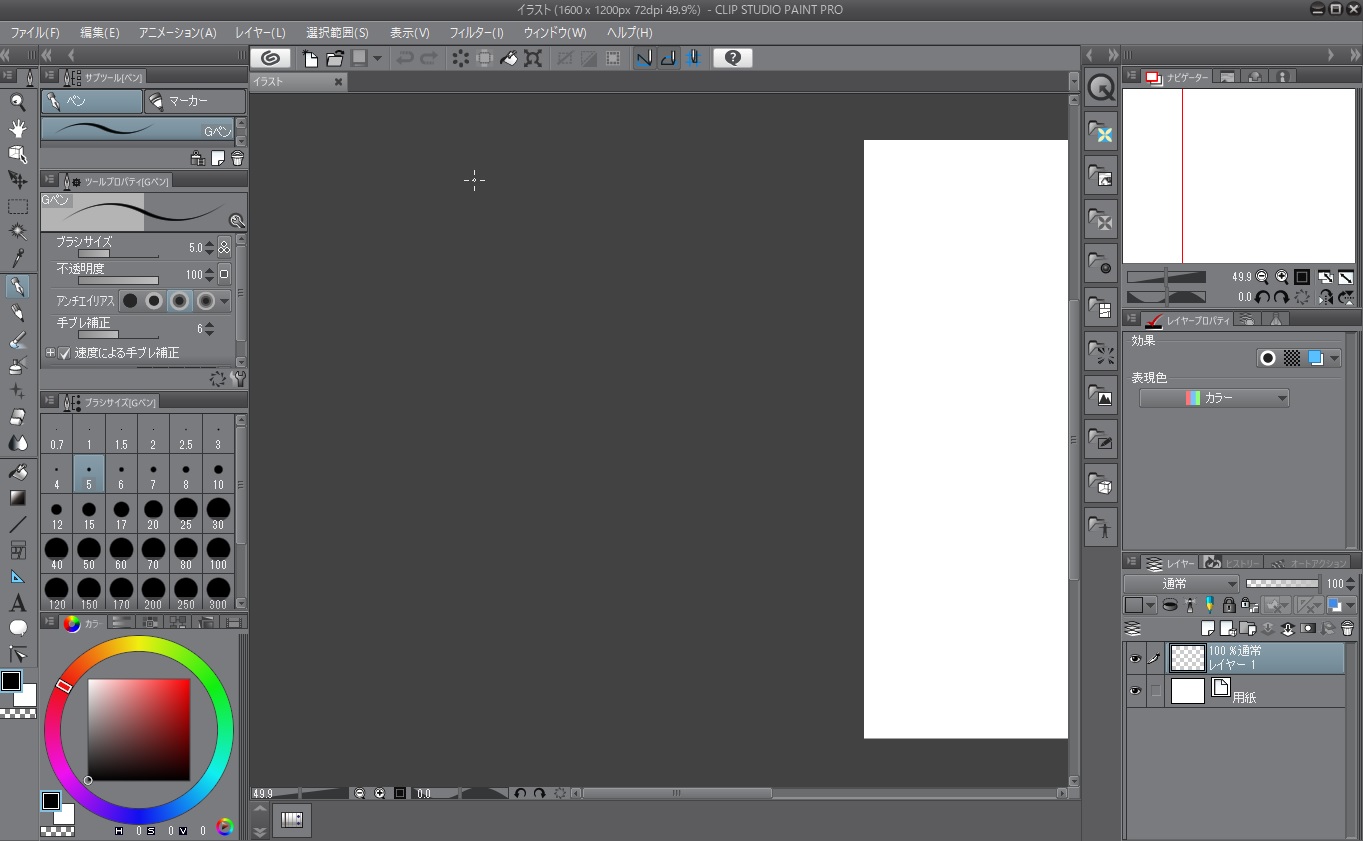1363x841 pixels.
Task: Select the Airbrush tool
Action: tap(17, 365)
